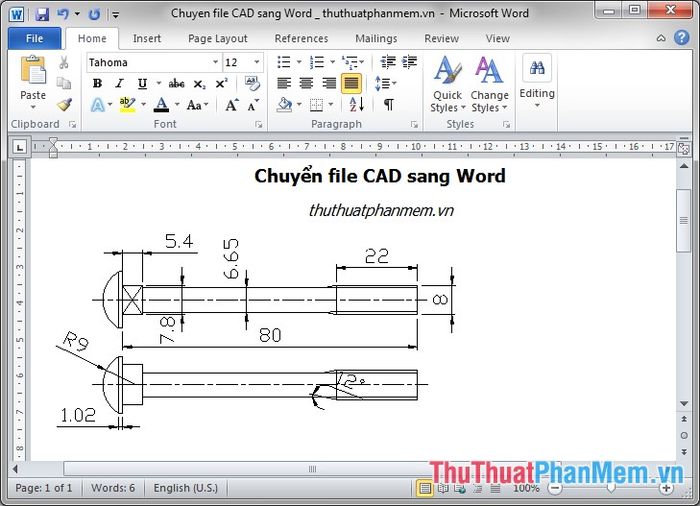The image size is (700, 506).
Task: Switch to Full Screen Reading view
Action: [443, 488]
